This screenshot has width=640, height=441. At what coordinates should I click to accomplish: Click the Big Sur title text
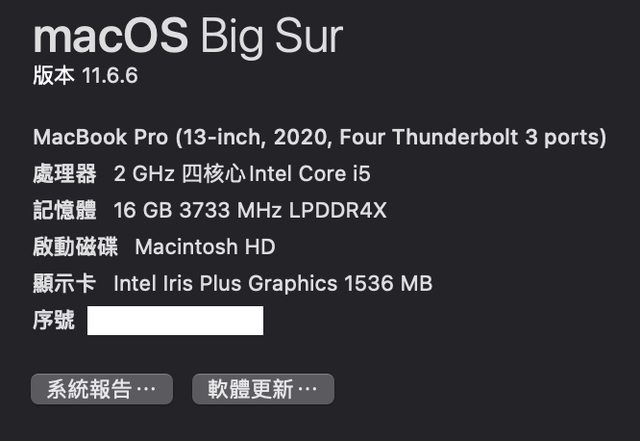pos(270,36)
